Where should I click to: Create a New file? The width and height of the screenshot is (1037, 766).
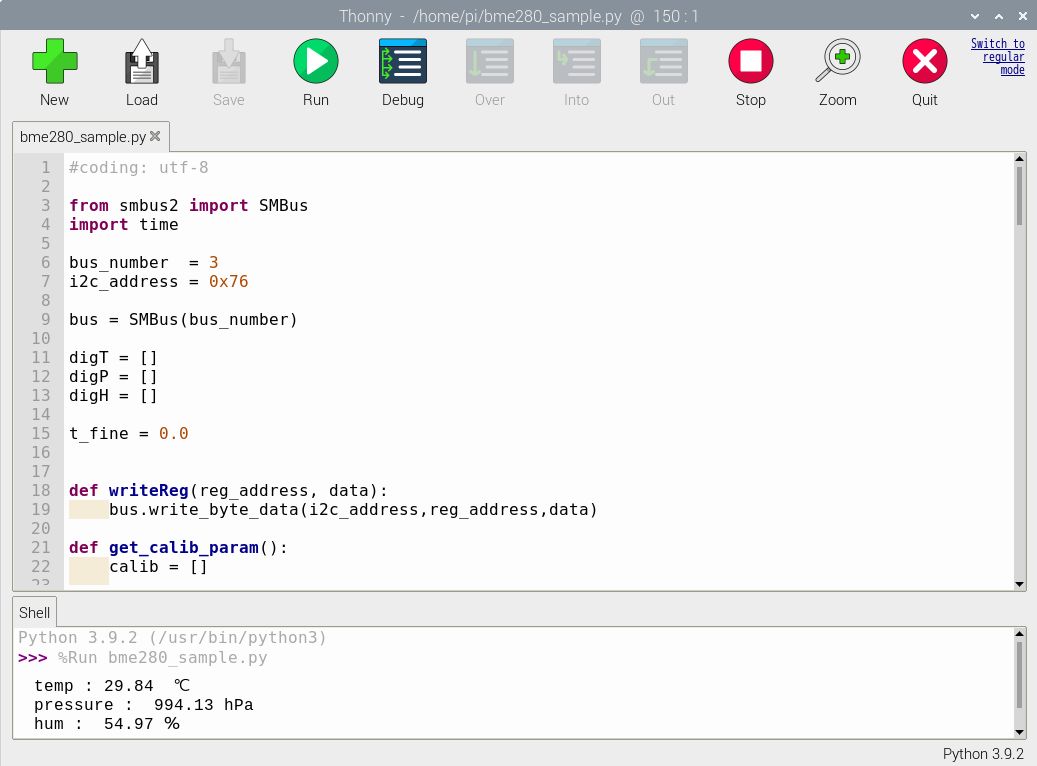(54, 60)
